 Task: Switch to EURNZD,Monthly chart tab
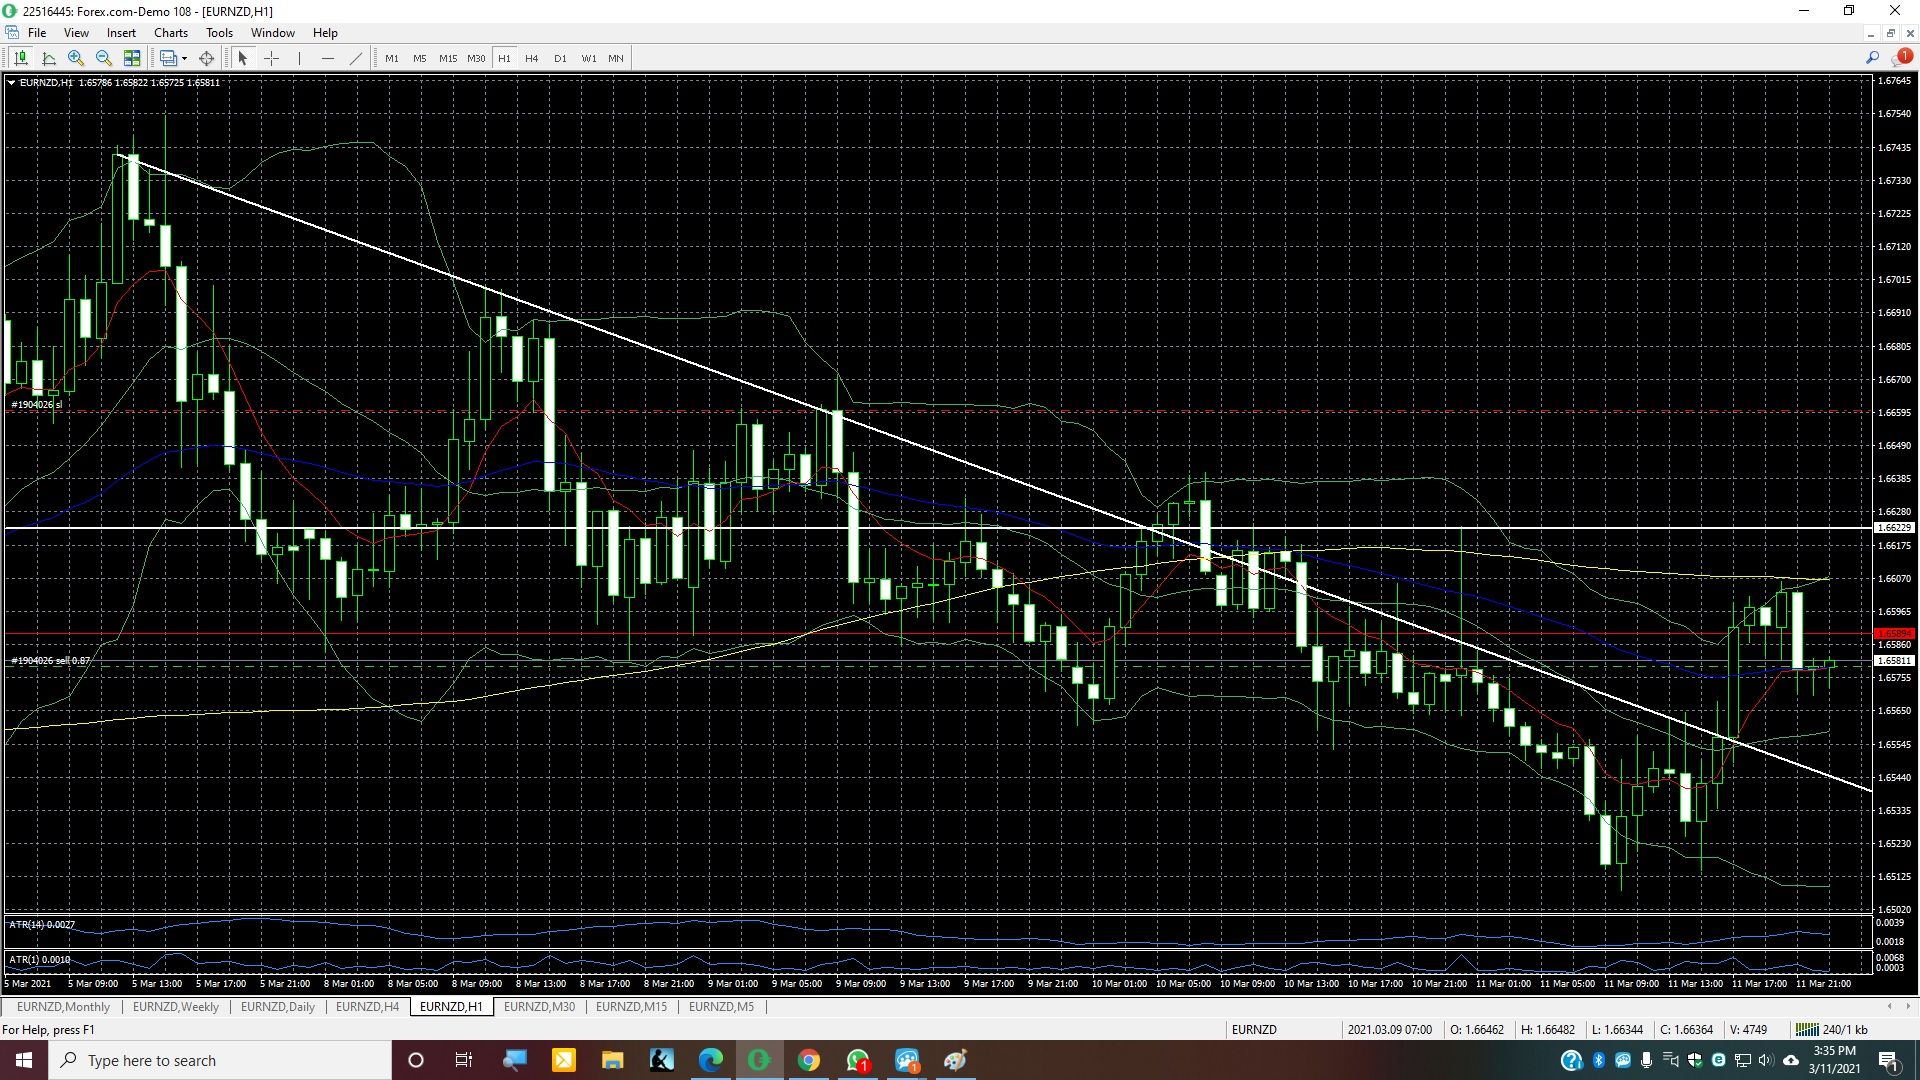tap(63, 1007)
